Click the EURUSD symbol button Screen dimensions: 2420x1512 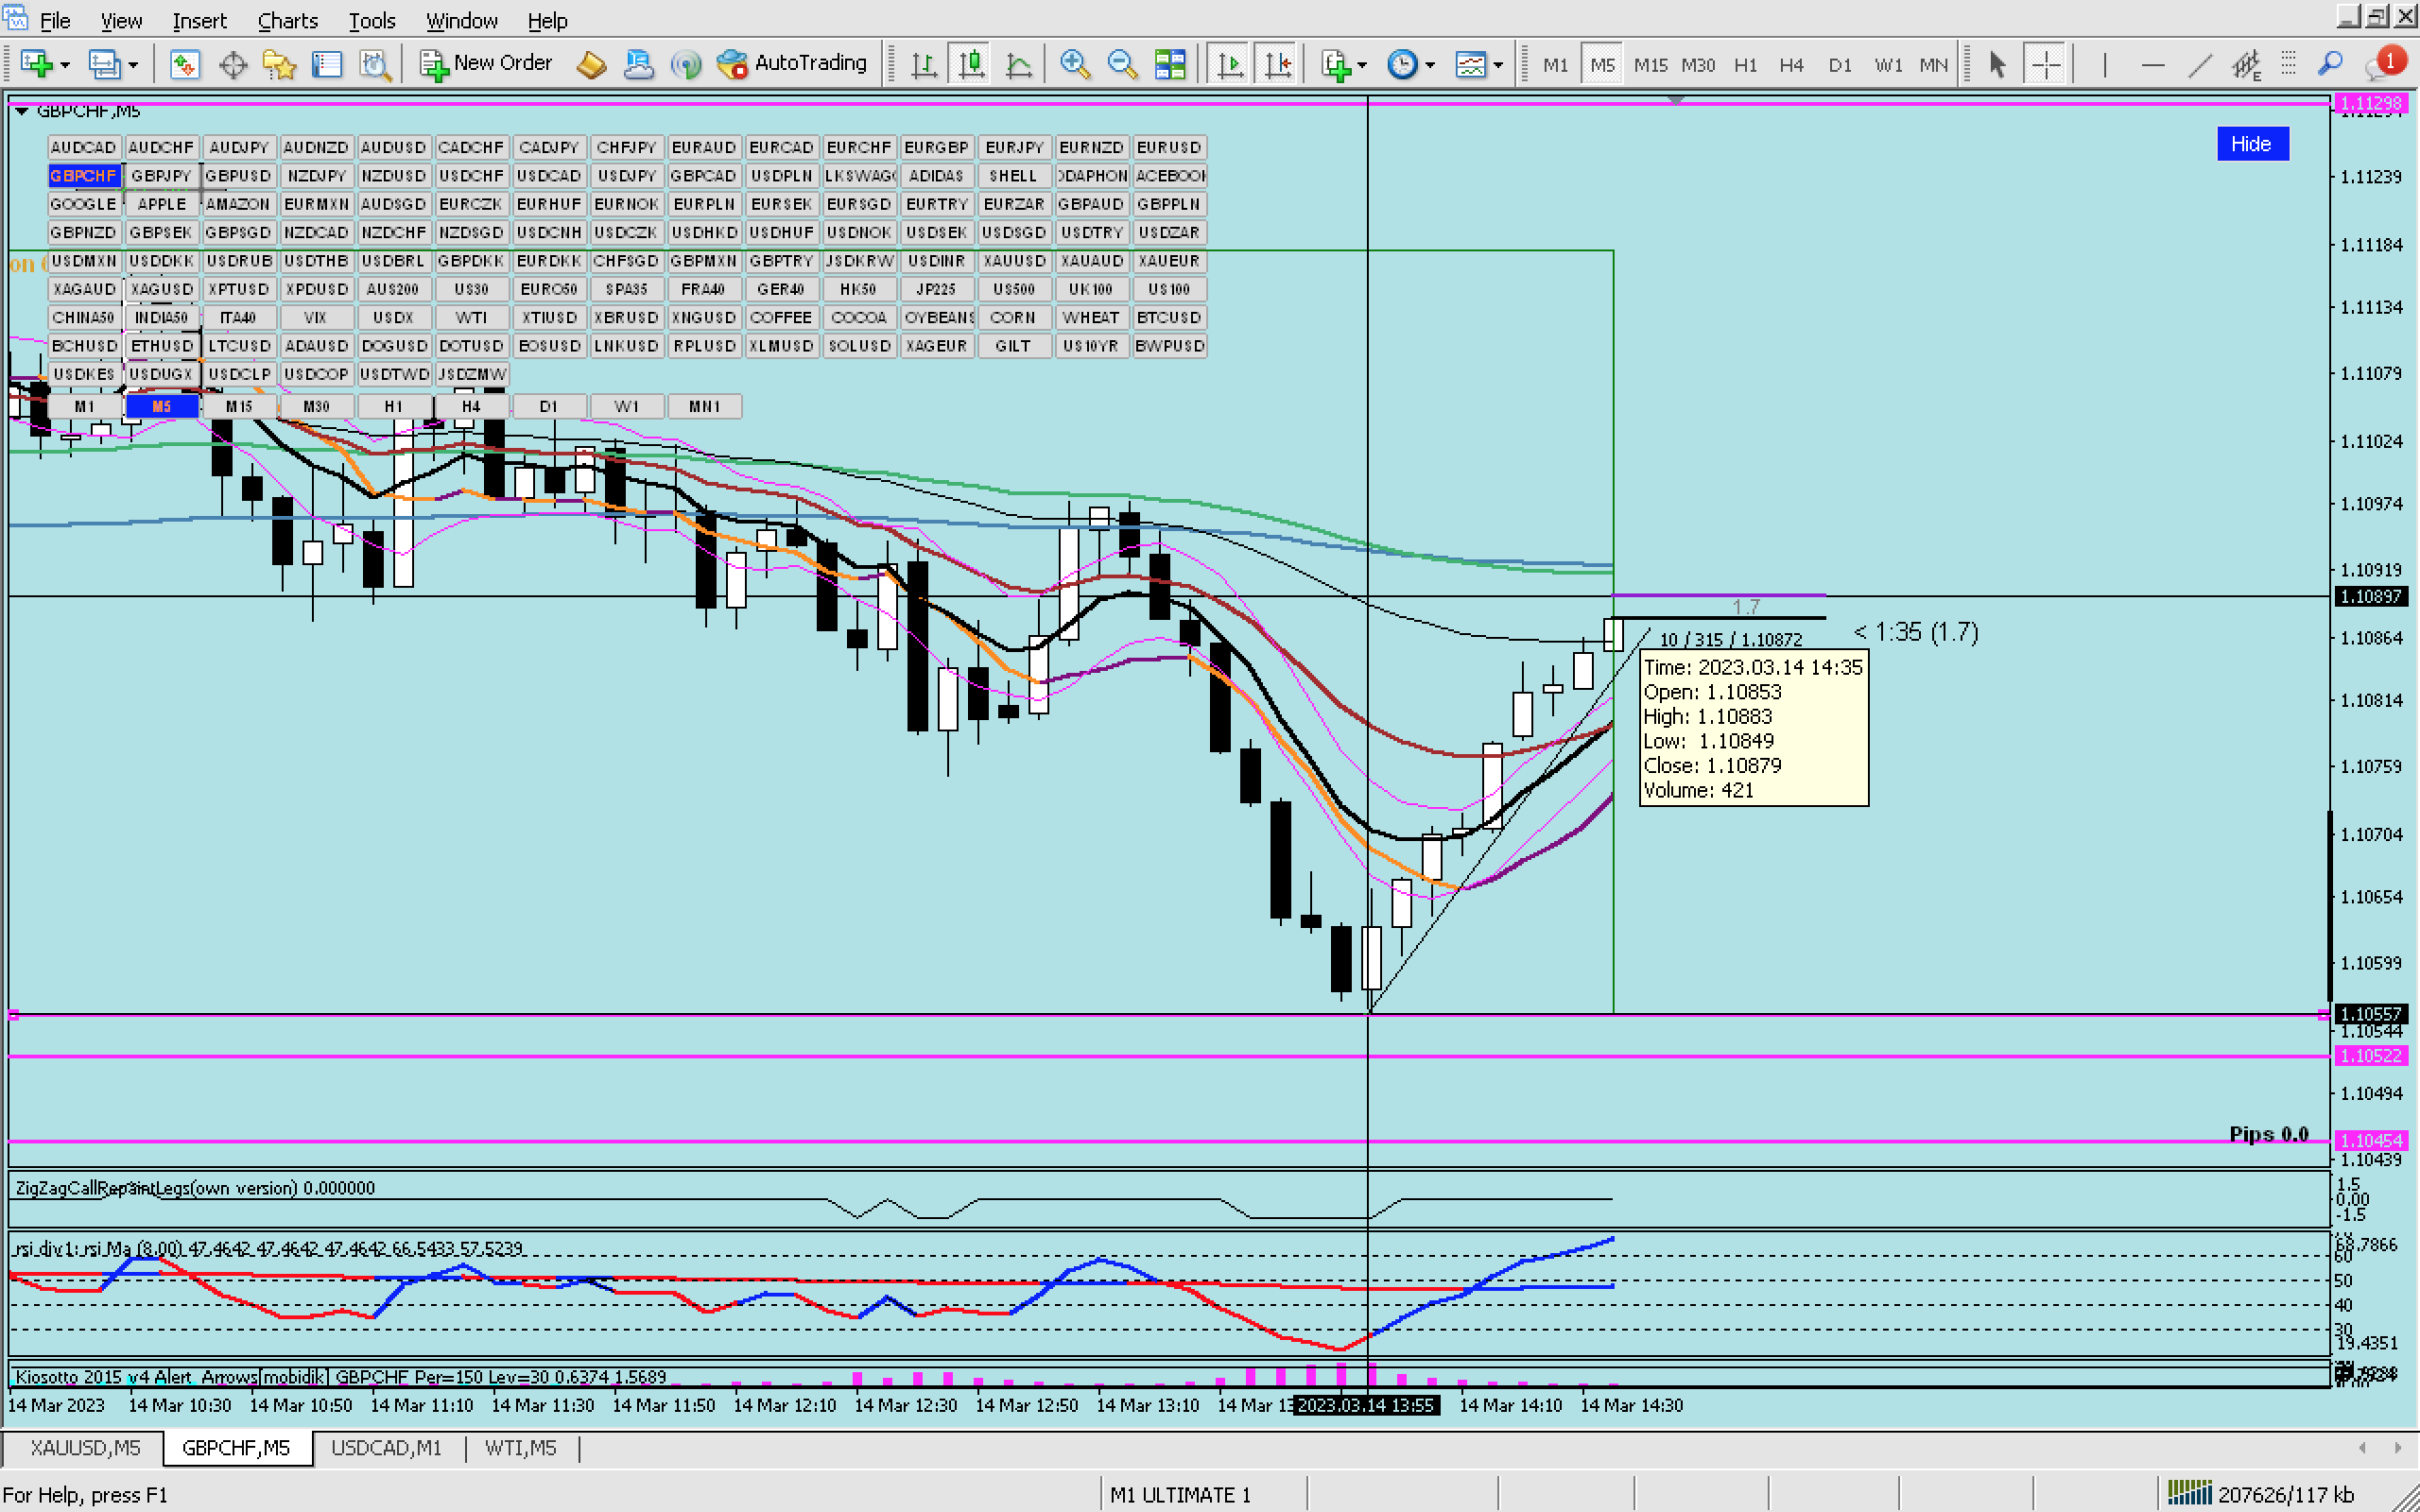click(1168, 147)
